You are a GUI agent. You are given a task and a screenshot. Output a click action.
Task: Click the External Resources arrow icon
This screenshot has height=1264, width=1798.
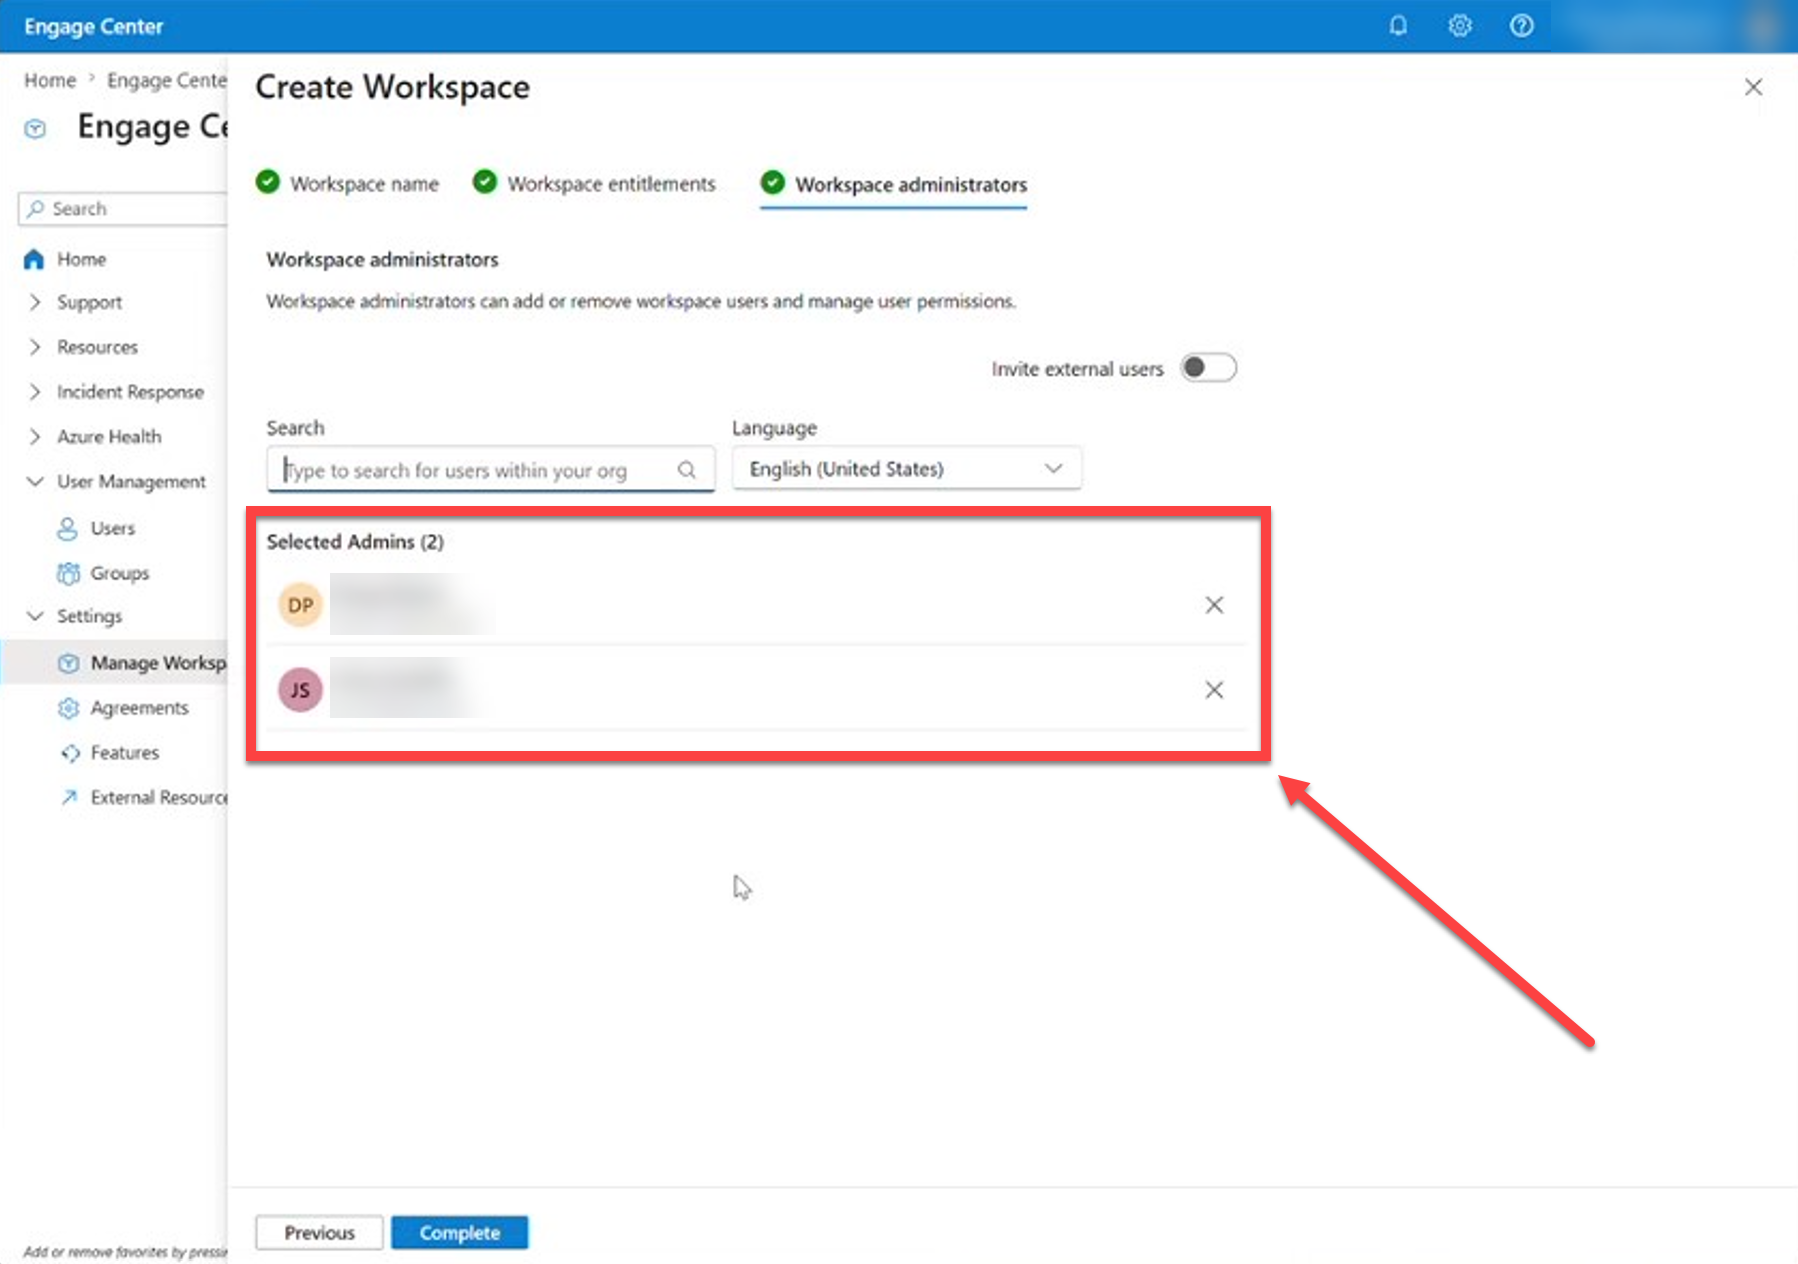click(69, 797)
